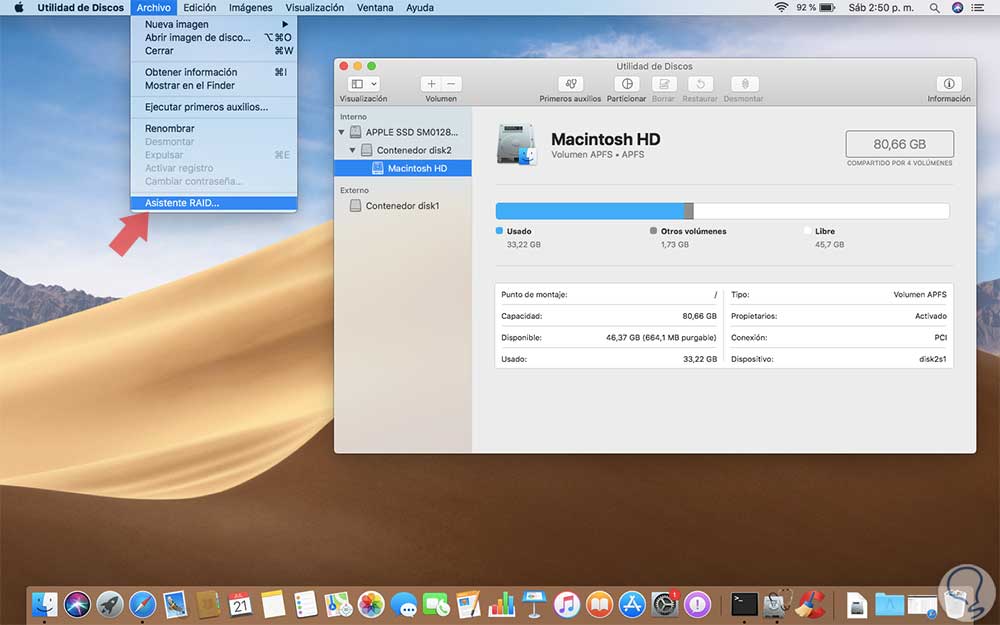This screenshot has width=1000, height=625.
Task: Select external Contenedor disk1 in sidebar
Action: click(404, 206)
